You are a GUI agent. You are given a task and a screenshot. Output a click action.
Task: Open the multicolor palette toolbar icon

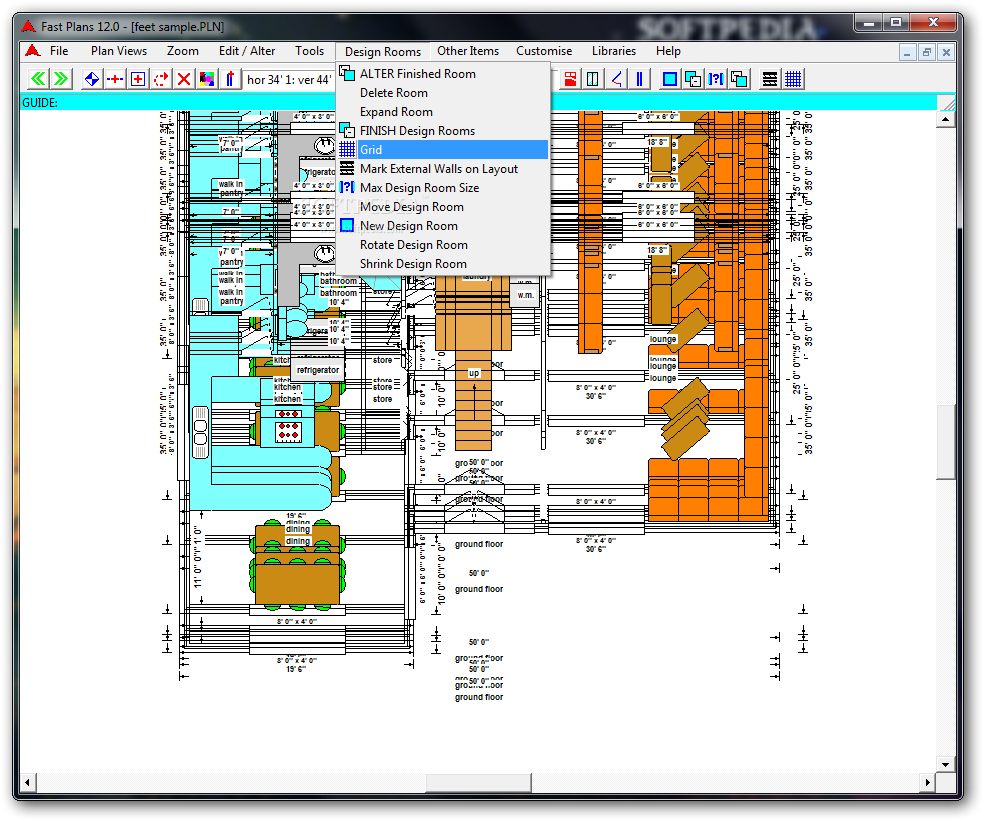[207, 79]
